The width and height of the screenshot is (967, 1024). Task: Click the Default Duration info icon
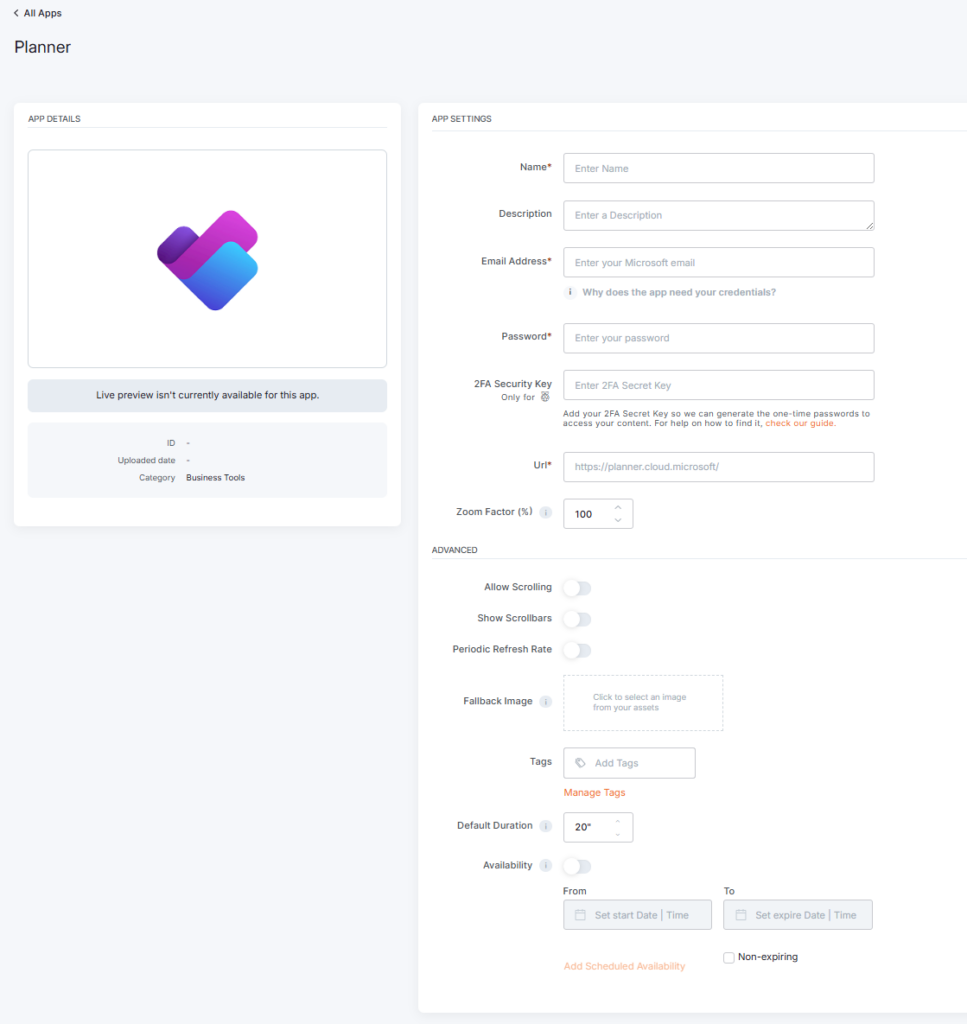click(546, 826)
